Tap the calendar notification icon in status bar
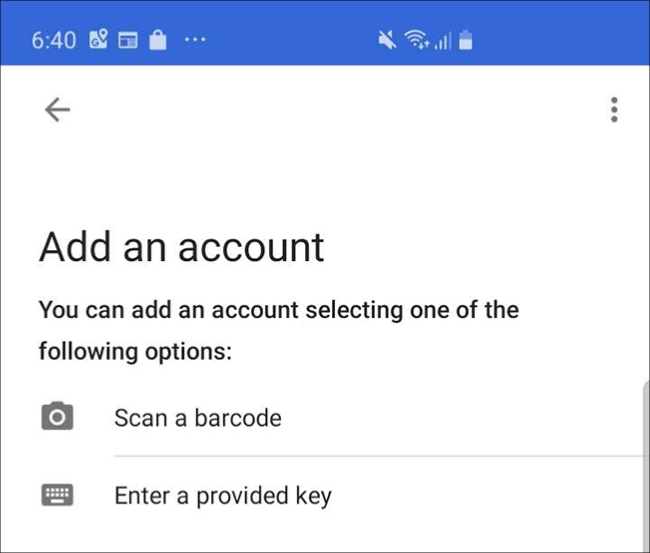This screenshot has height=553, width=650. (127, 41)
